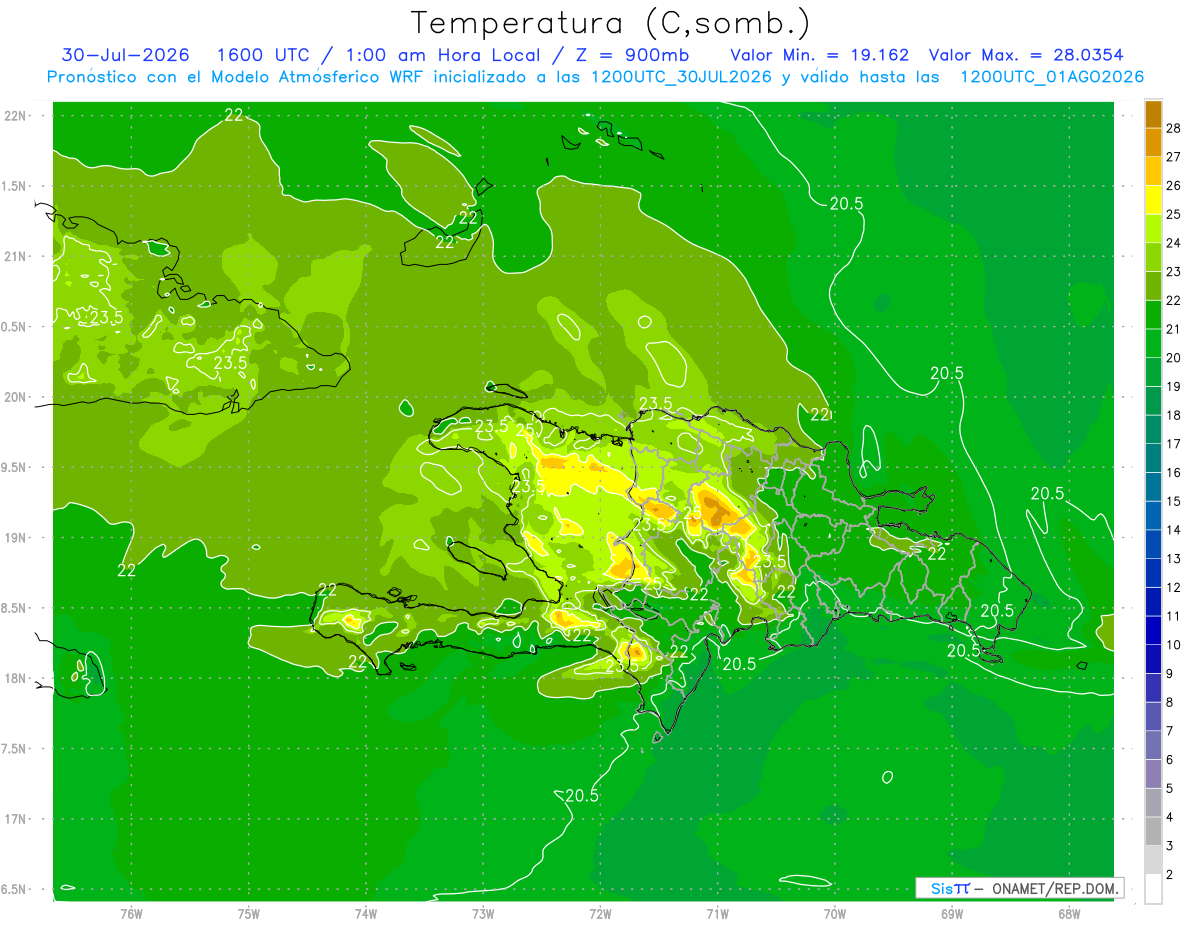Click legend value '13'
The width and height of the screenshot is (1200, 927).
pyautogui.click(x=1174, y=559)
